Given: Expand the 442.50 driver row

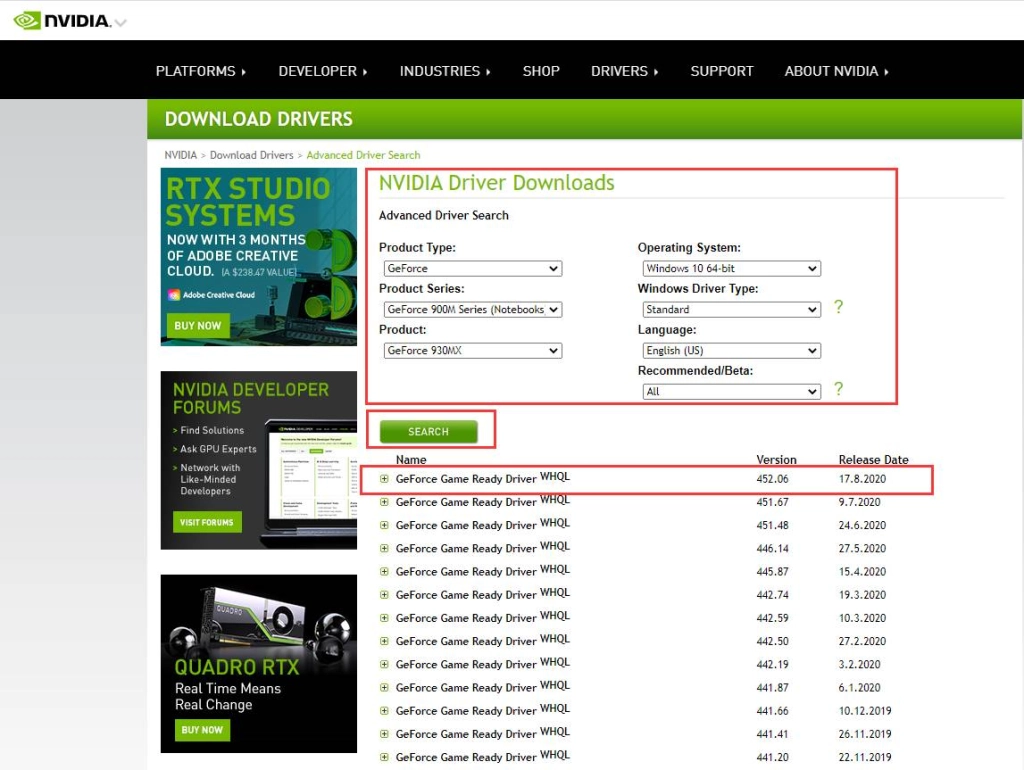Looking at the screenshot, I should click(x=384, y=641).
